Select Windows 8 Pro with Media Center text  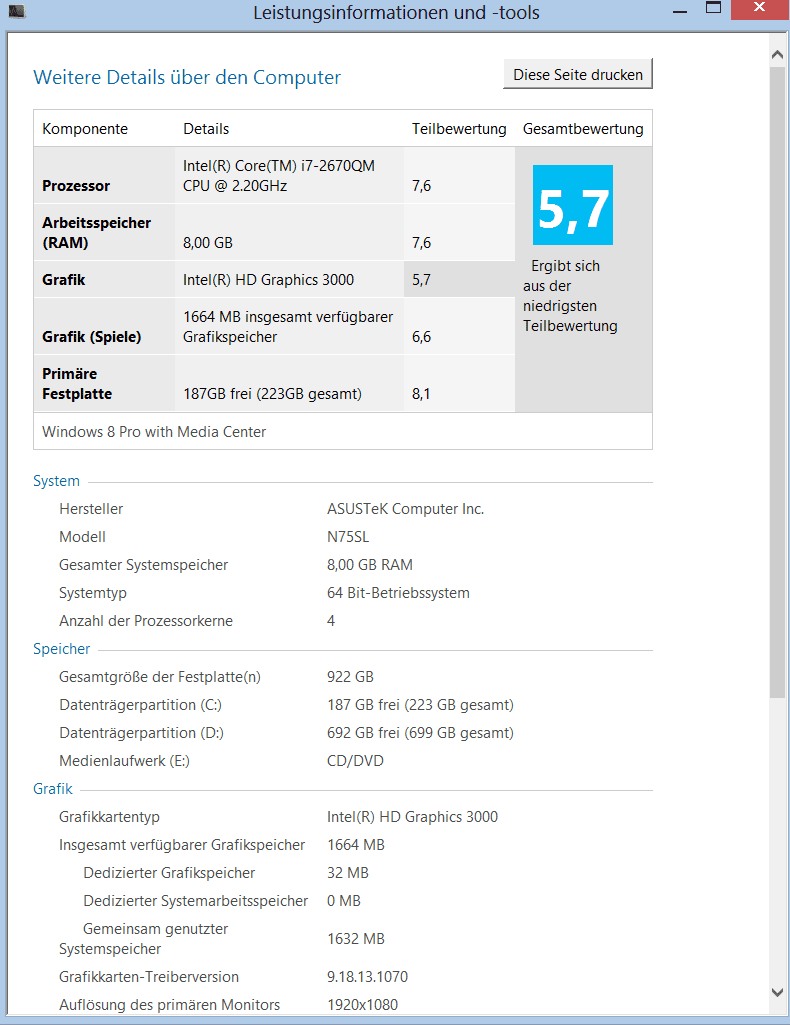tap(154, 431)
